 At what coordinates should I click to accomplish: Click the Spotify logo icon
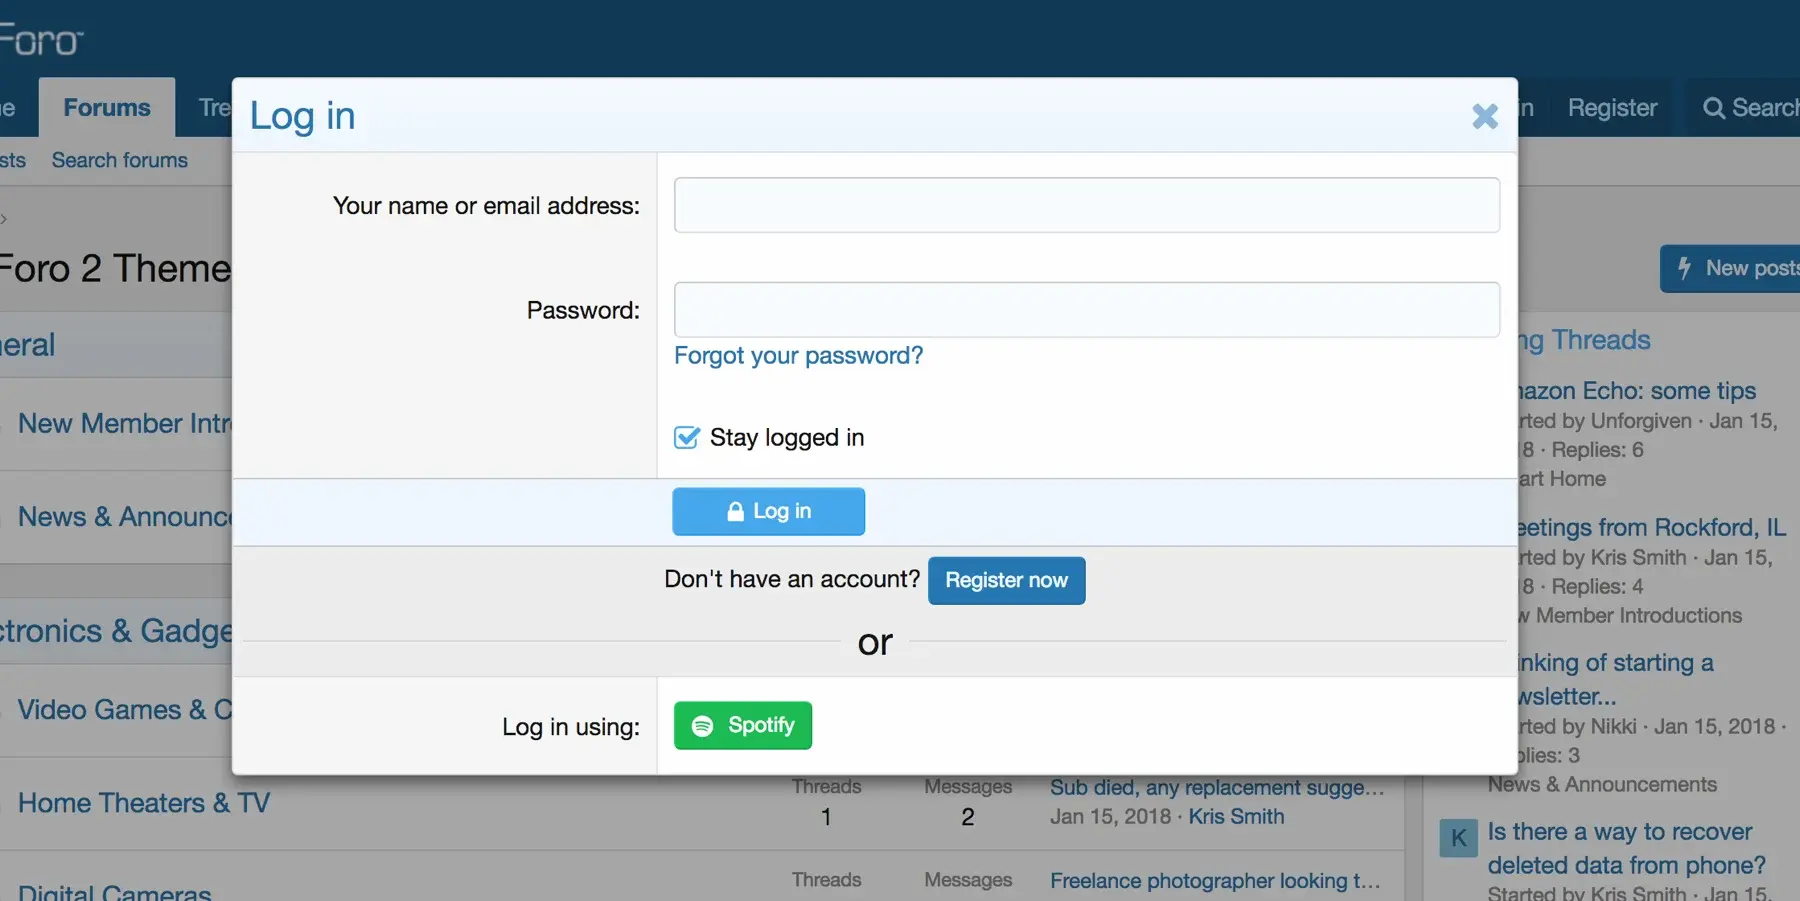[x=703, y=726]
